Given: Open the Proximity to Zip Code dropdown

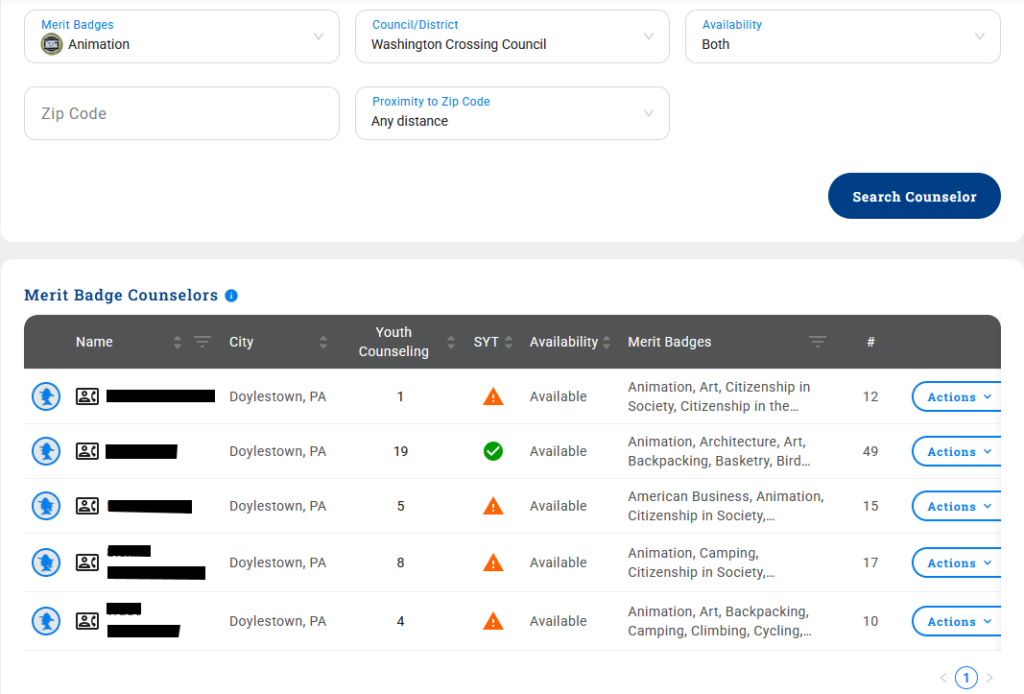Looking at the screenshot, I should click(512, 113).
